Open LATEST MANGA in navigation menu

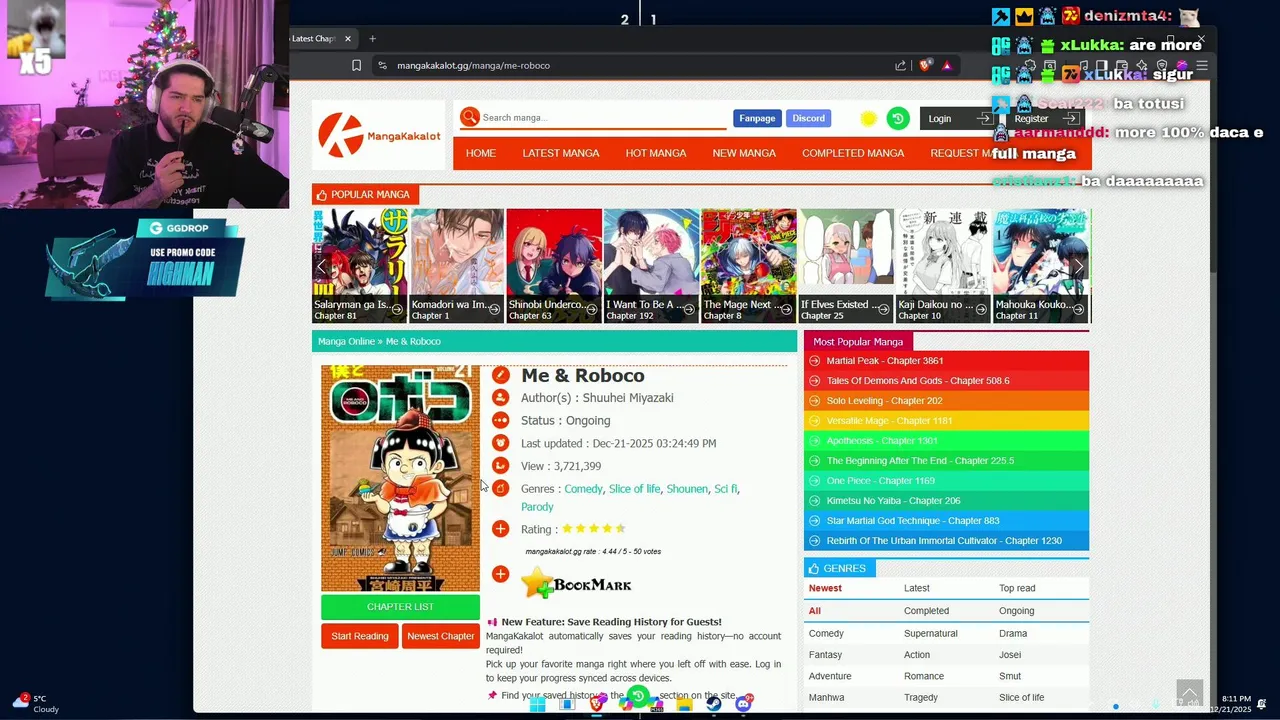pos(561,153)
